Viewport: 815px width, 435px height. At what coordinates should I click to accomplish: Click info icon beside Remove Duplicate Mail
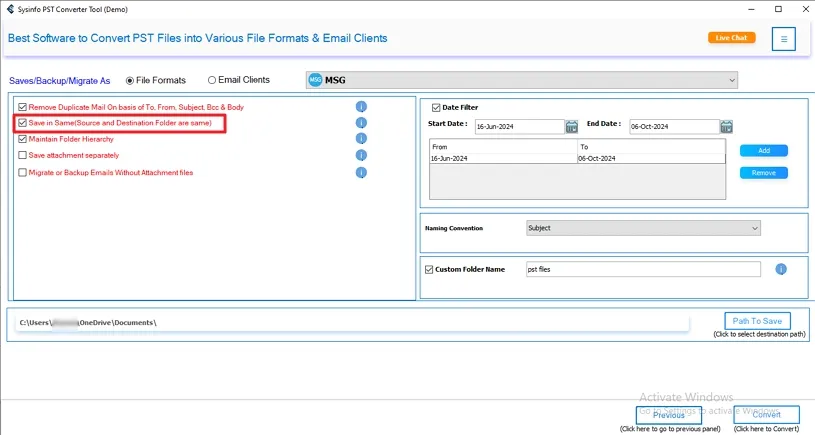point(361,107)
